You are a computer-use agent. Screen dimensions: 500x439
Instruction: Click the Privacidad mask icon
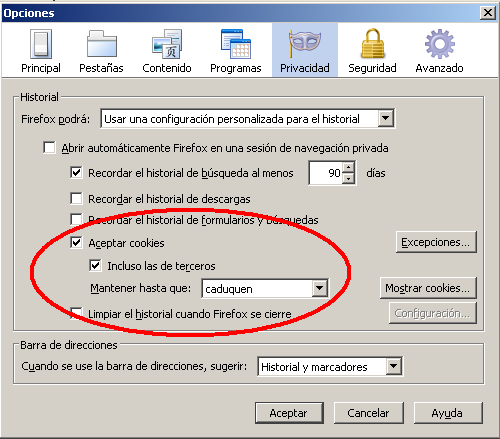(x=305, y=43)
